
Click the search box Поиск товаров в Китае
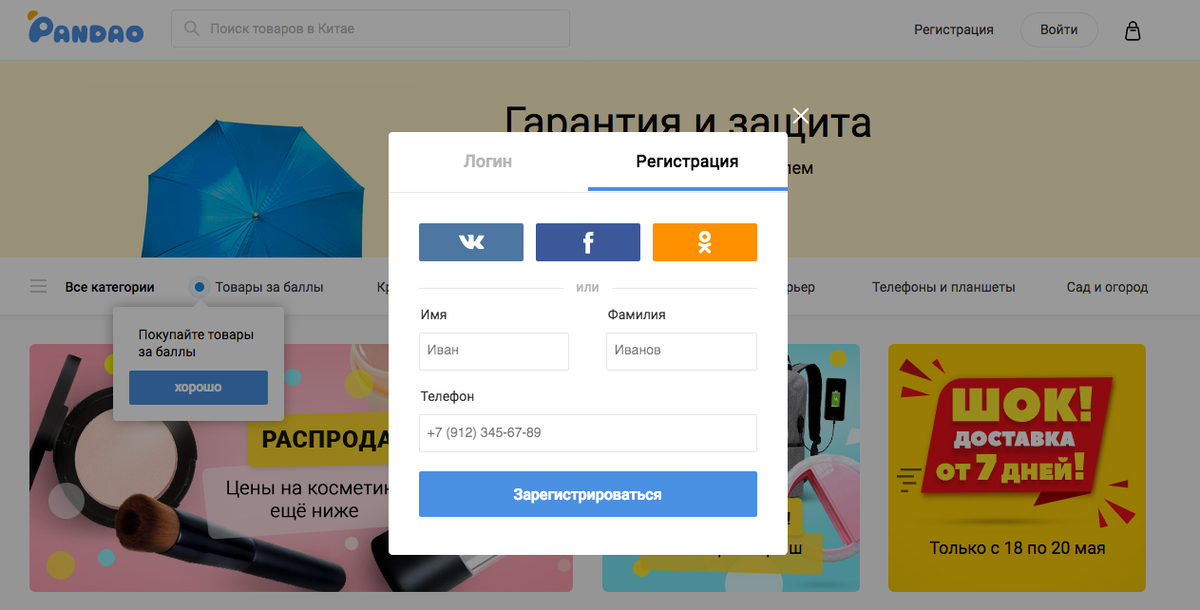tap(371, 29)
